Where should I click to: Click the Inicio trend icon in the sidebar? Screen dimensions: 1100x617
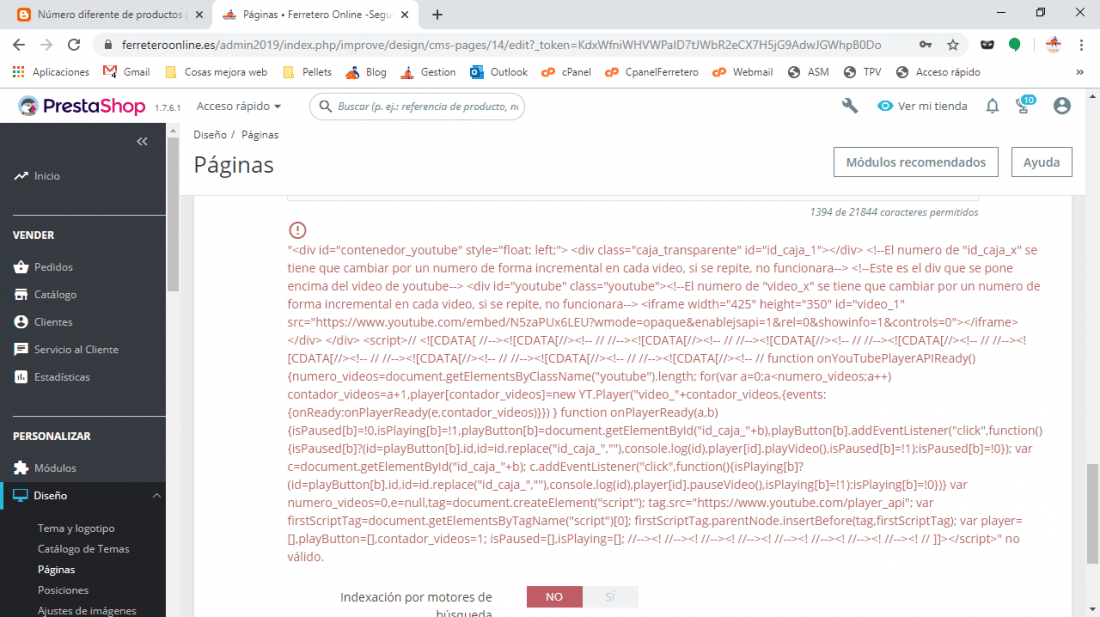coord(20,176)
